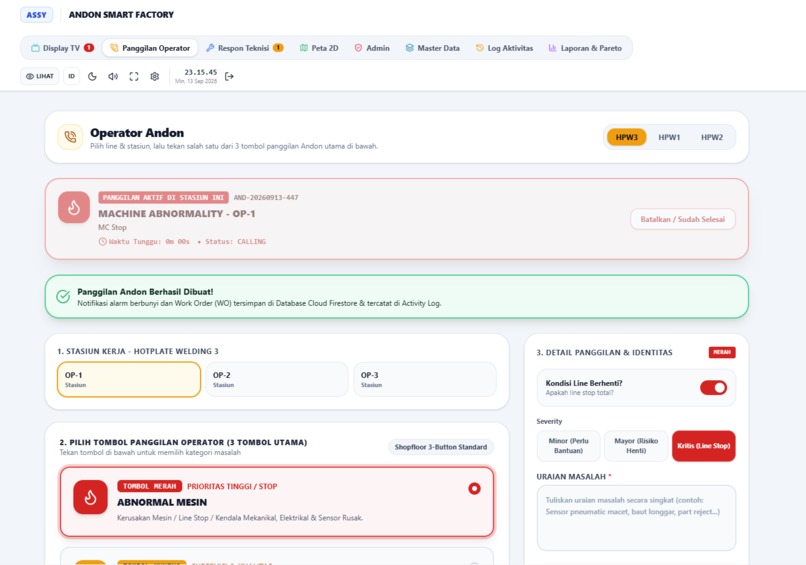Choose Mayor (Risiko Henti) severity
Viewport: 806px width, 565px height.
[636, 446]
